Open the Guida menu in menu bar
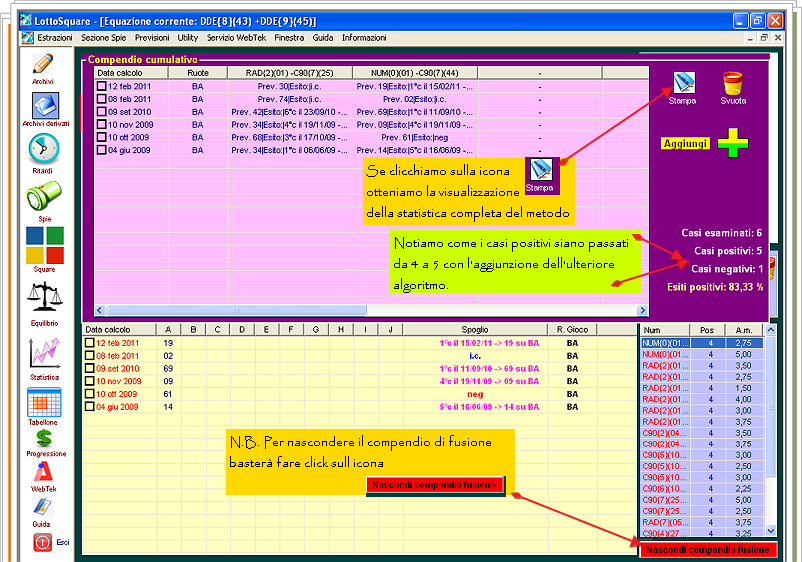 323,38
